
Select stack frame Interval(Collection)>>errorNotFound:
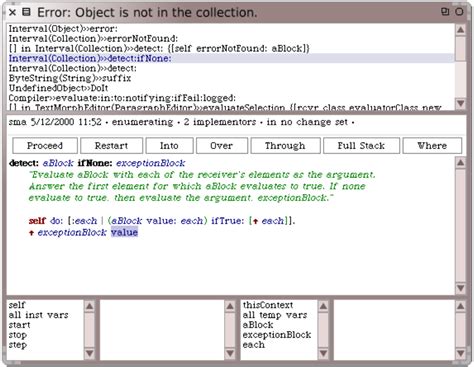[230, 39]
